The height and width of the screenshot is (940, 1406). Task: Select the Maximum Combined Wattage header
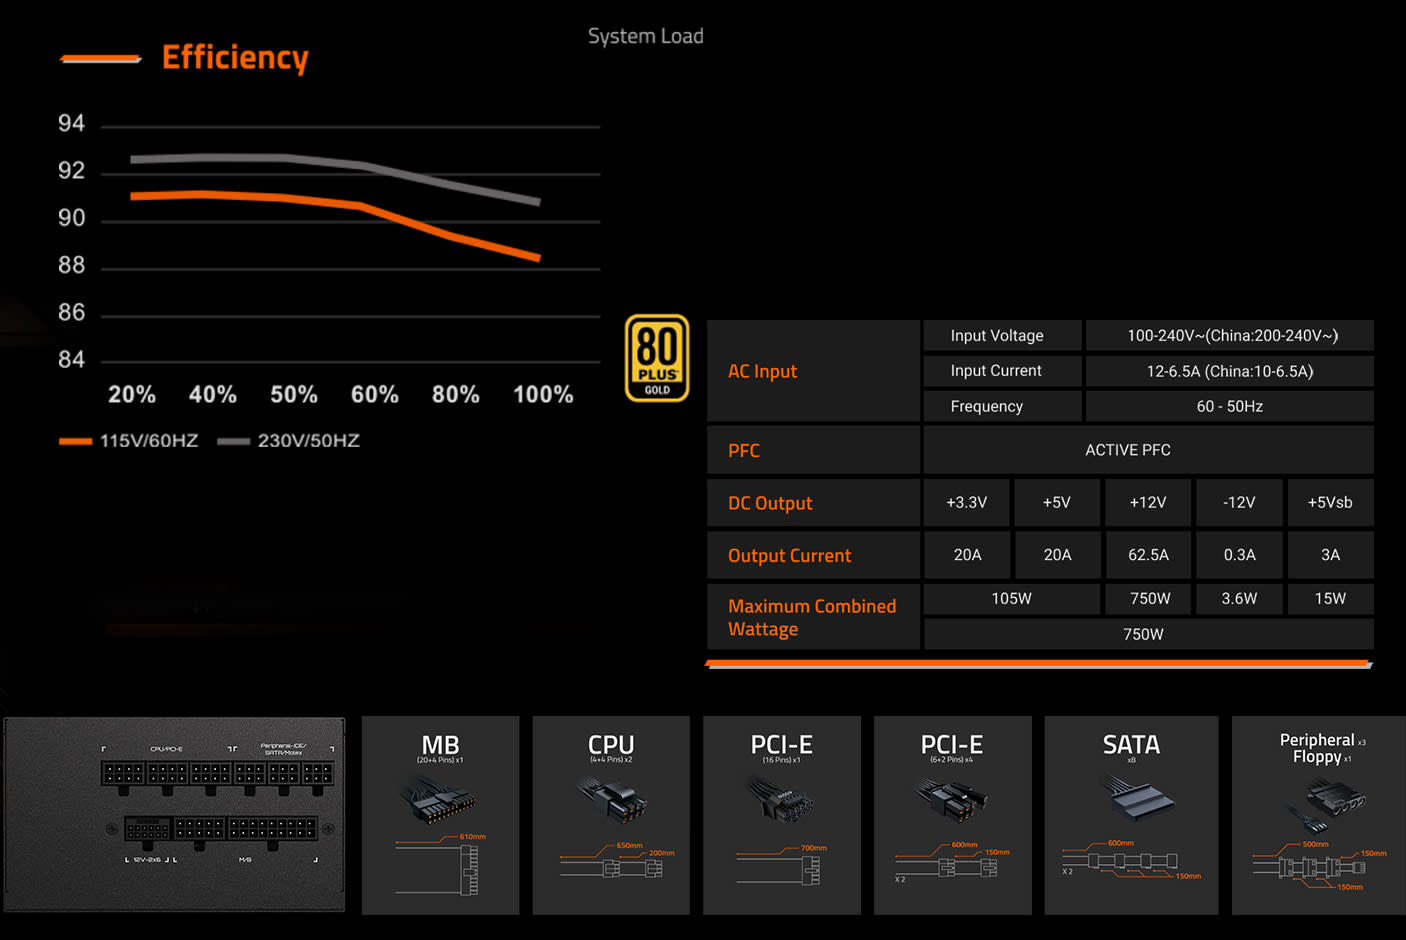point(813,617)
